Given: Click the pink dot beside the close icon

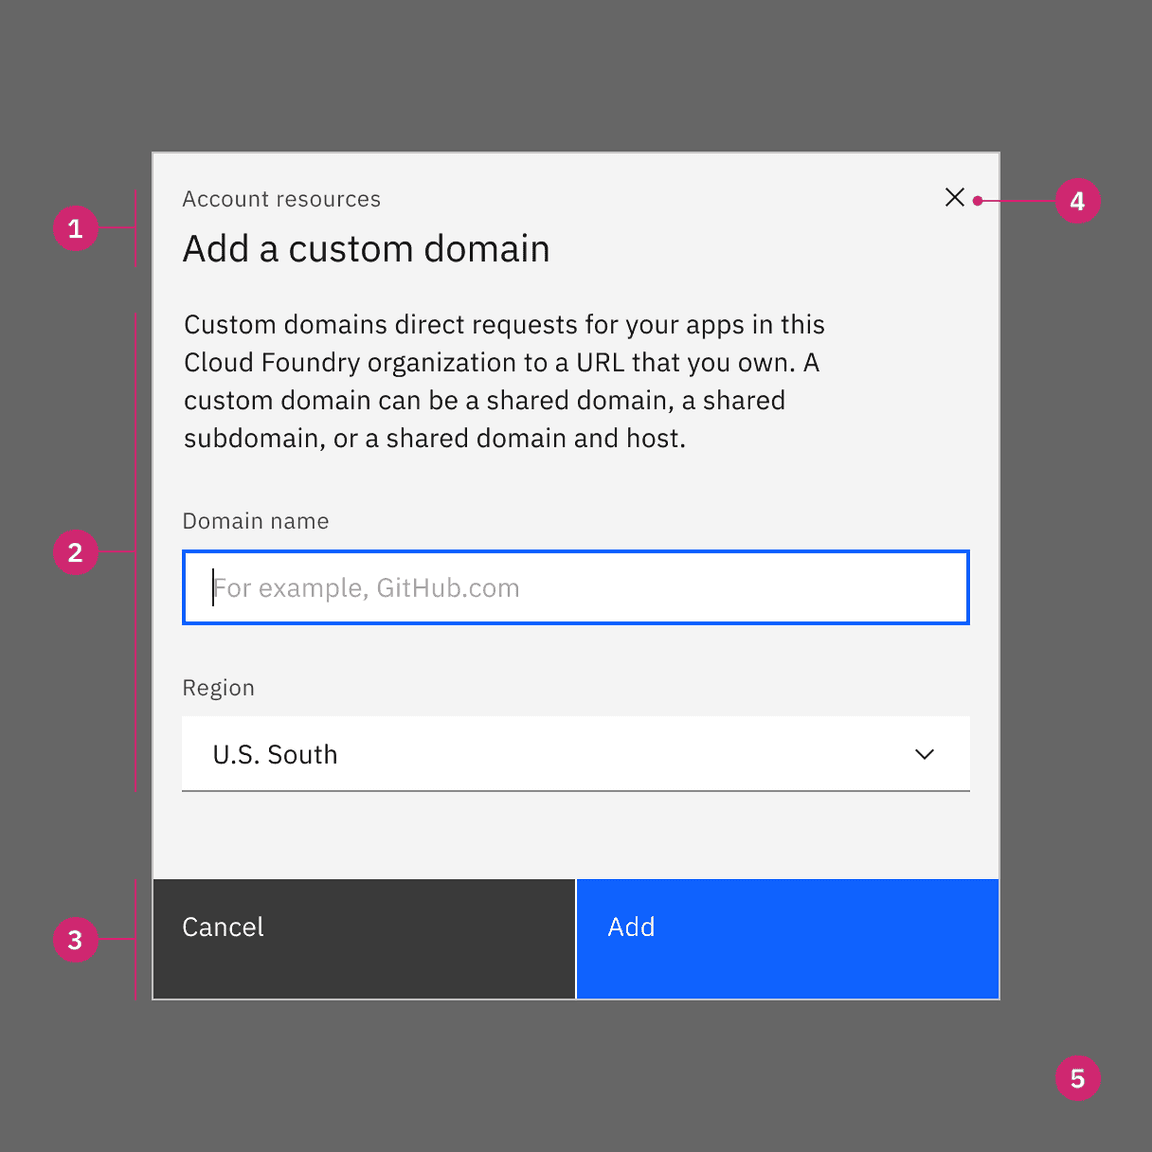Looking at the screenshot, I should pos(977,201).
